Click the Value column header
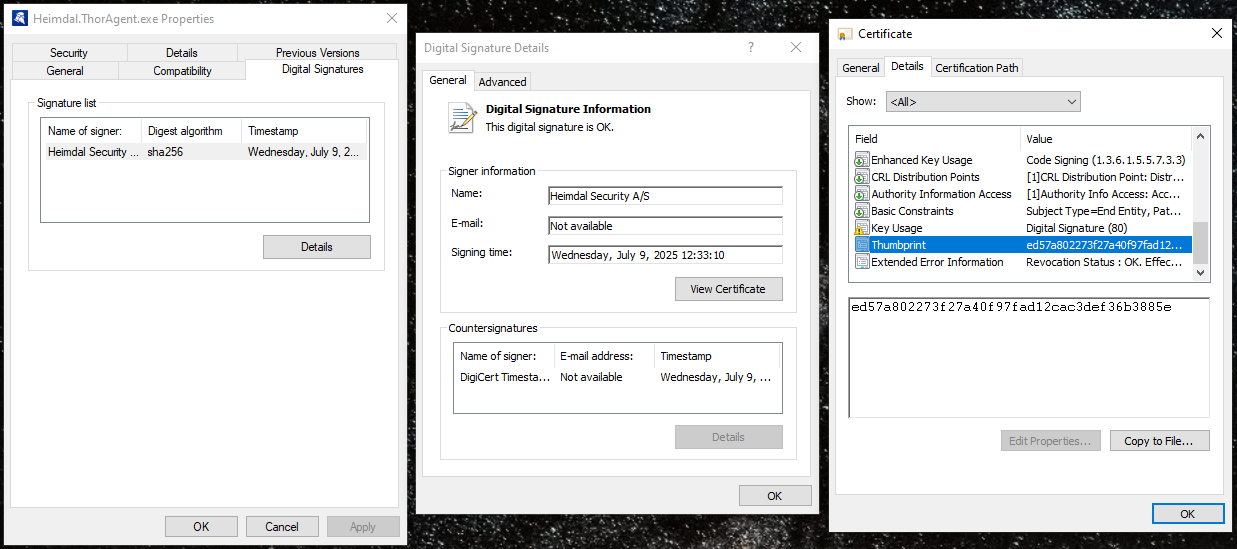 1107,139
